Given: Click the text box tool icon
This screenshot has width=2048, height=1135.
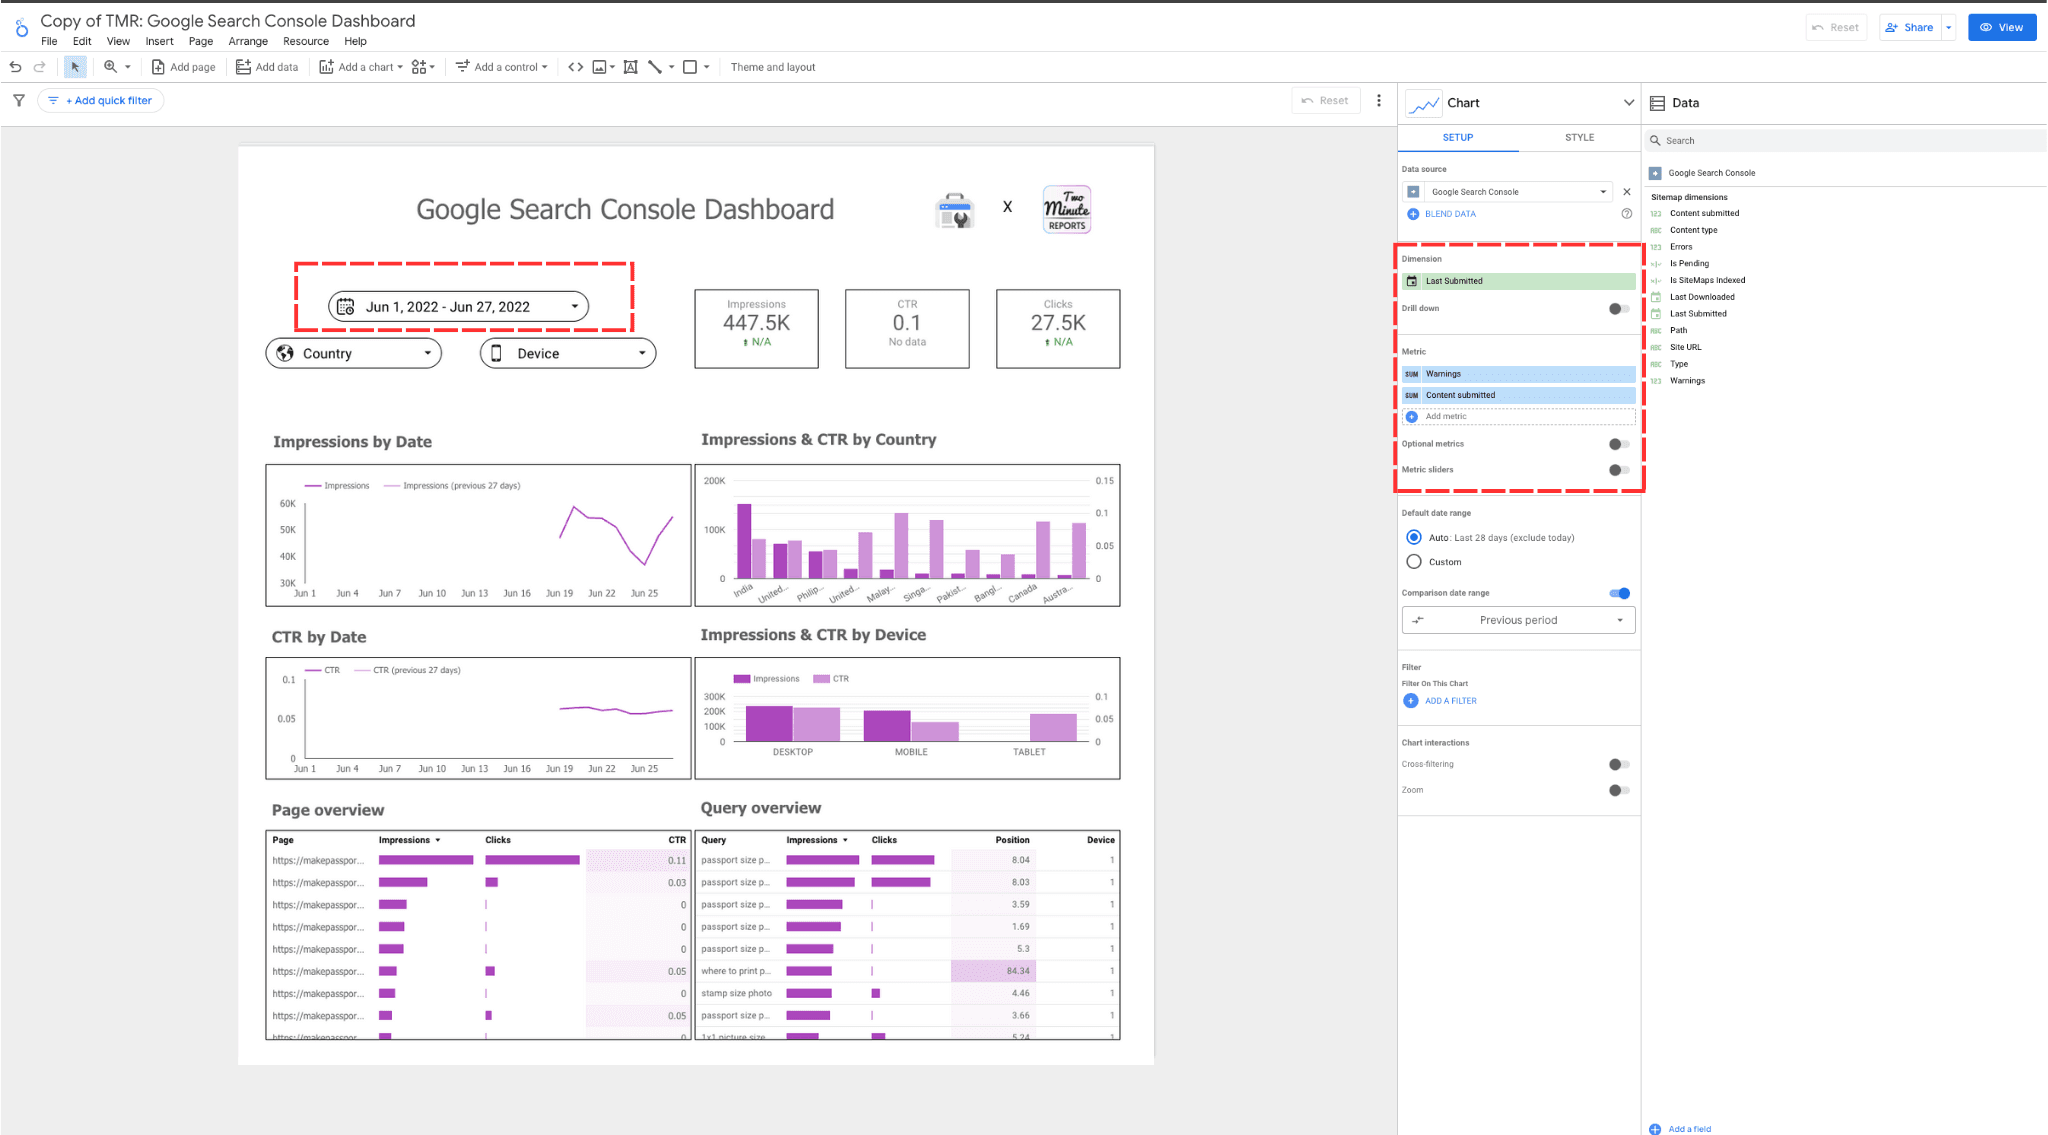Looking at the screenshot, I should (630, 67).
